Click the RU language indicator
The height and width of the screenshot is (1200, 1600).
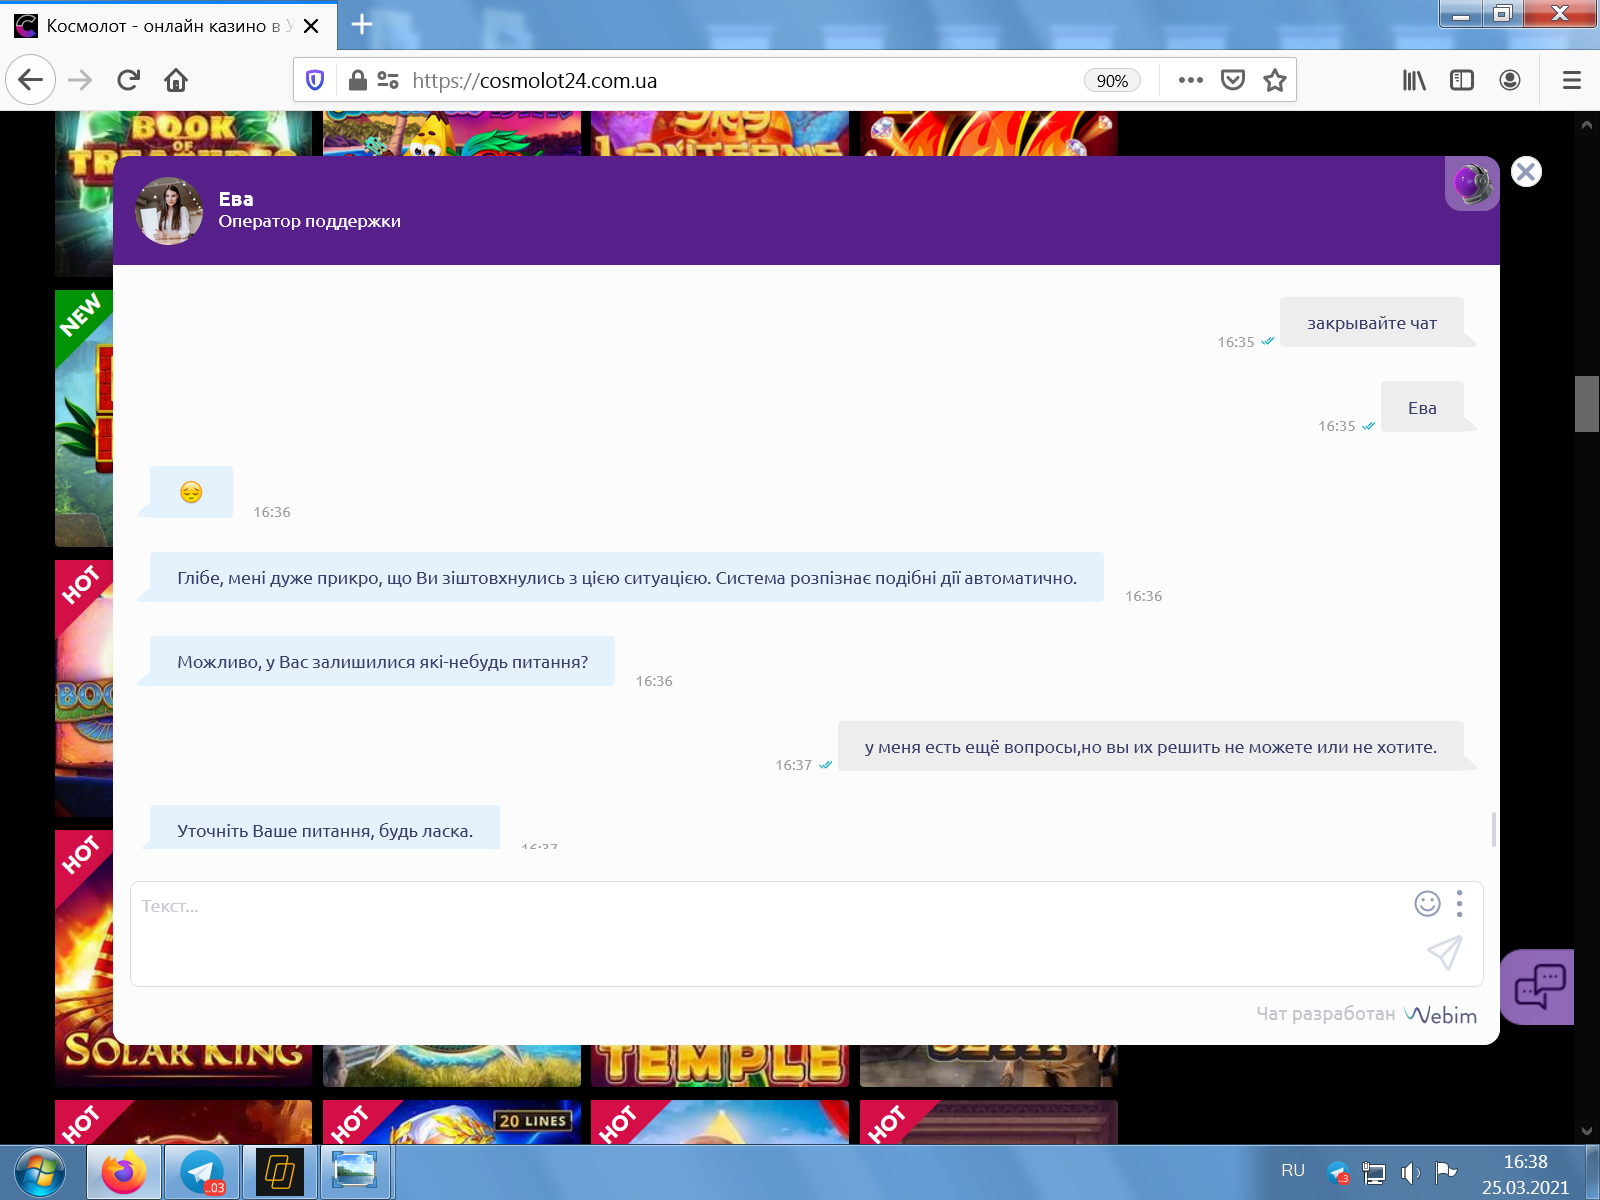pyautogui.click(x=1292, y=1170)
